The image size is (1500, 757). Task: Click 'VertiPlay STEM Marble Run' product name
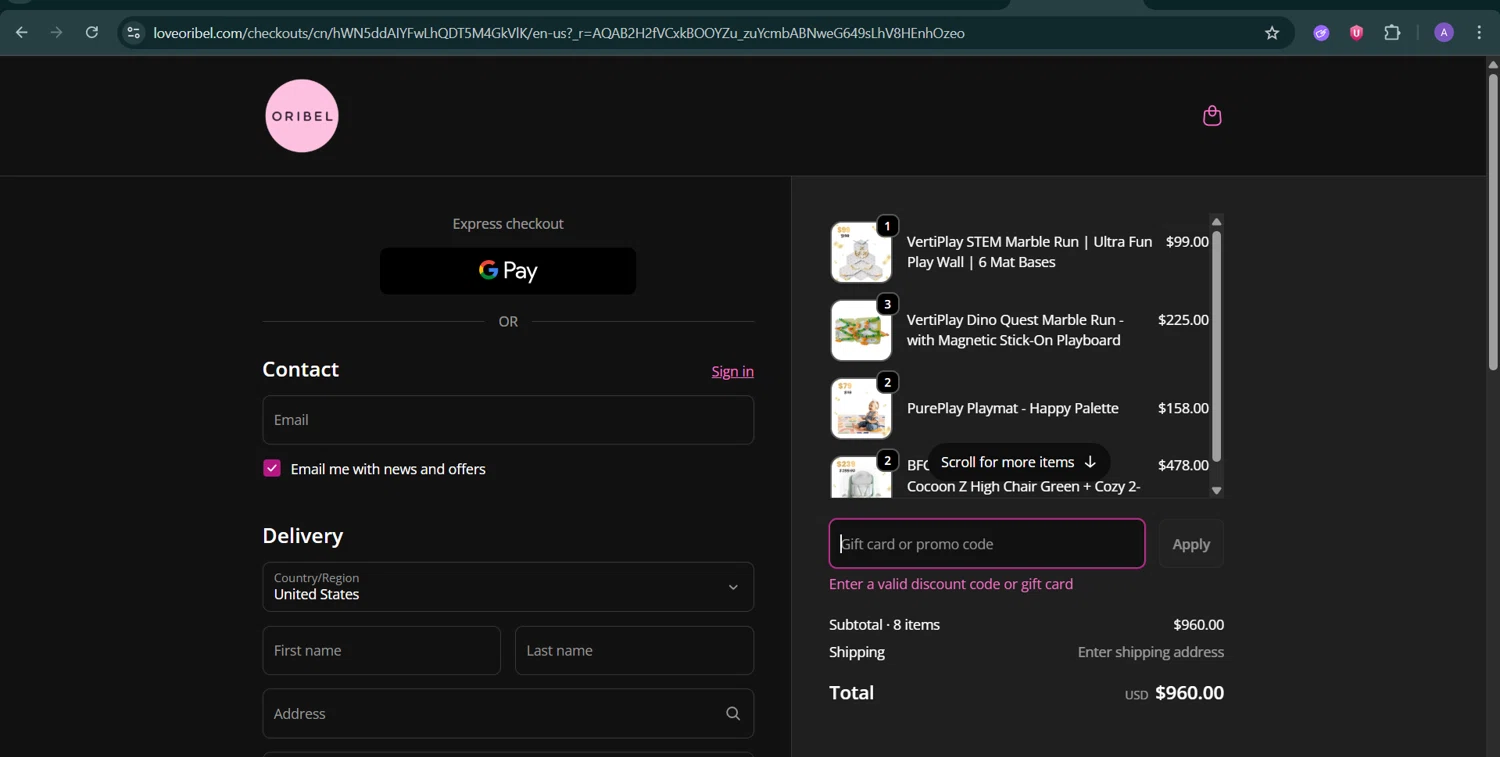tap(1029, 252)
